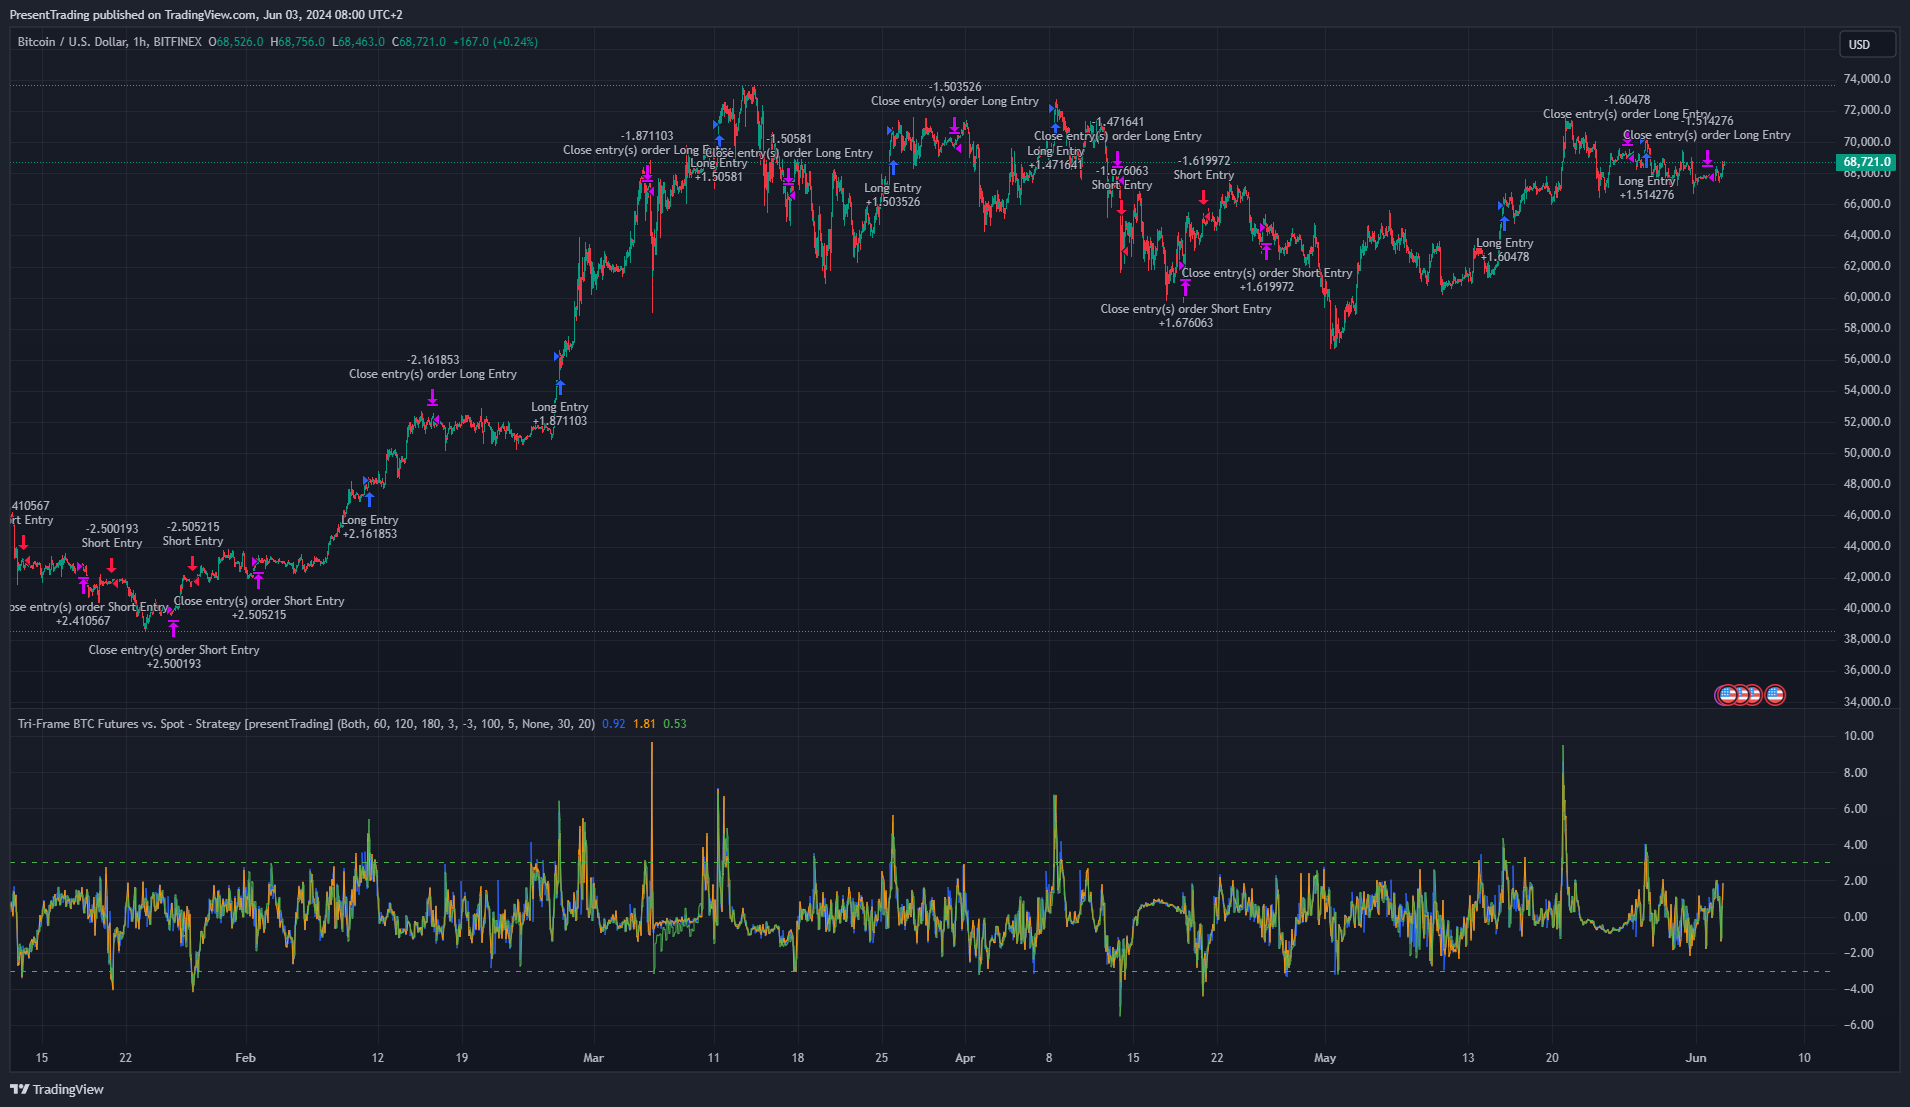Click the current price label 68,721.0

(1866, 162)
